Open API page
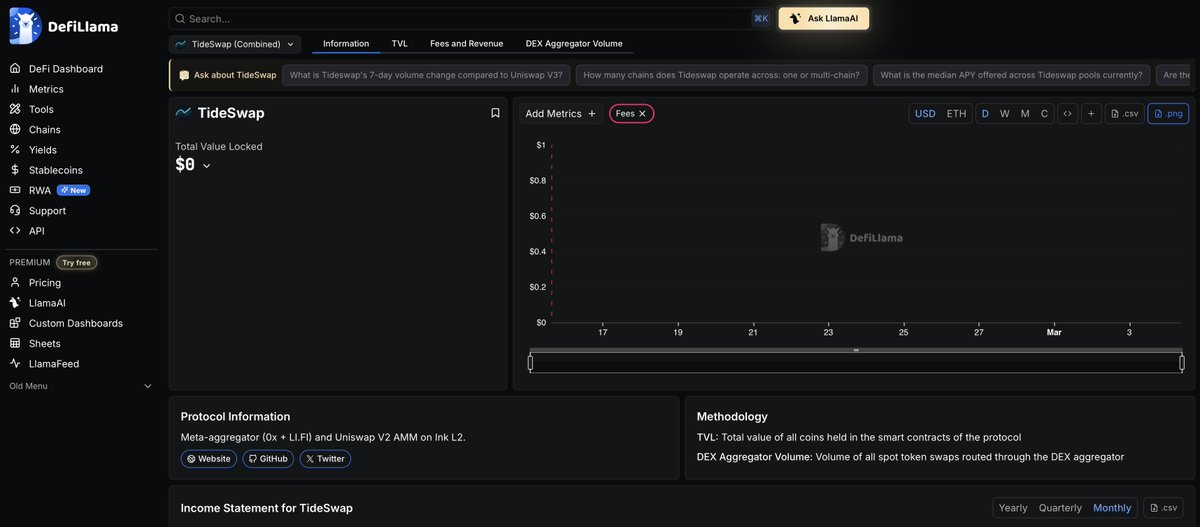1200x527 pixels. point(27,231)
